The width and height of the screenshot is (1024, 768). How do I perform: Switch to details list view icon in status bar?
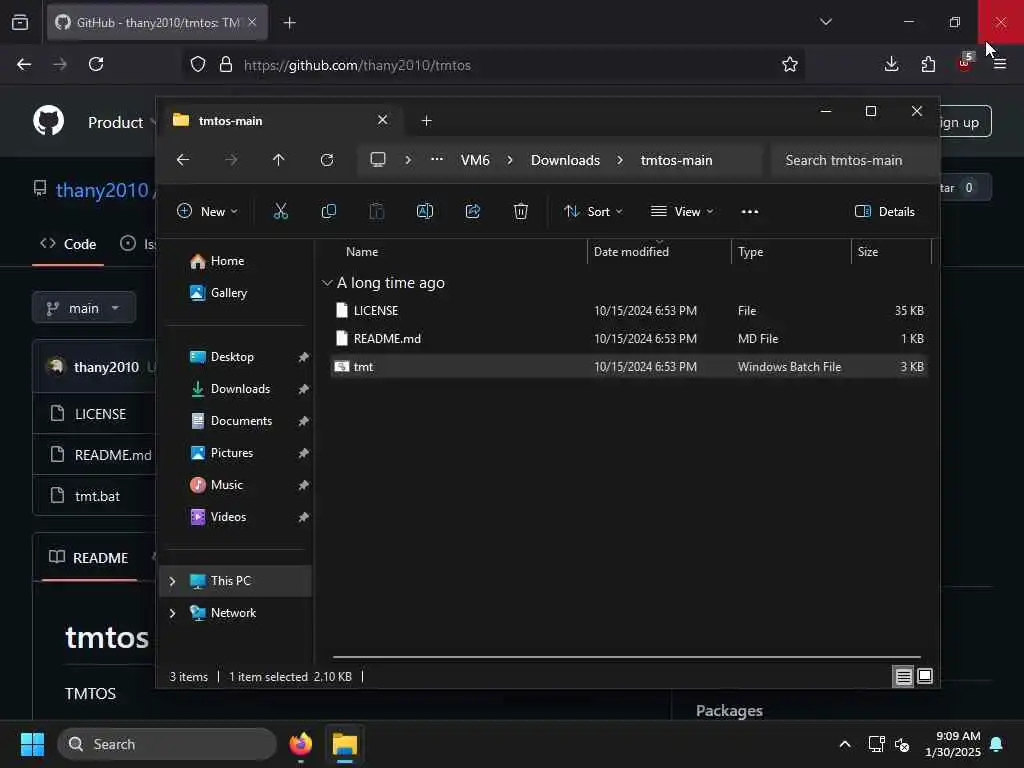point(903,677)
